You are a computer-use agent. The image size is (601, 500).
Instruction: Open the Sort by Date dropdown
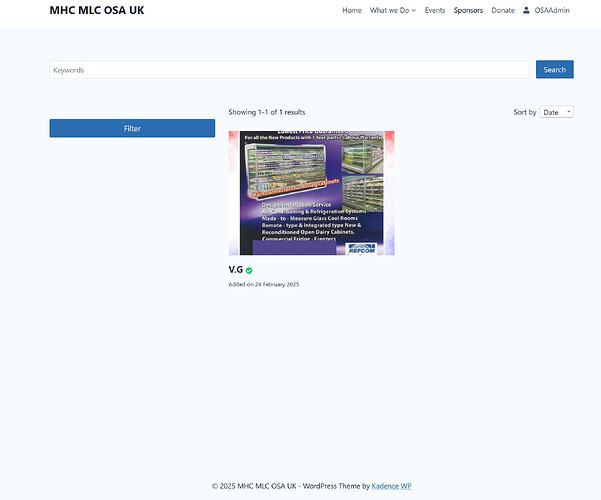556,112
